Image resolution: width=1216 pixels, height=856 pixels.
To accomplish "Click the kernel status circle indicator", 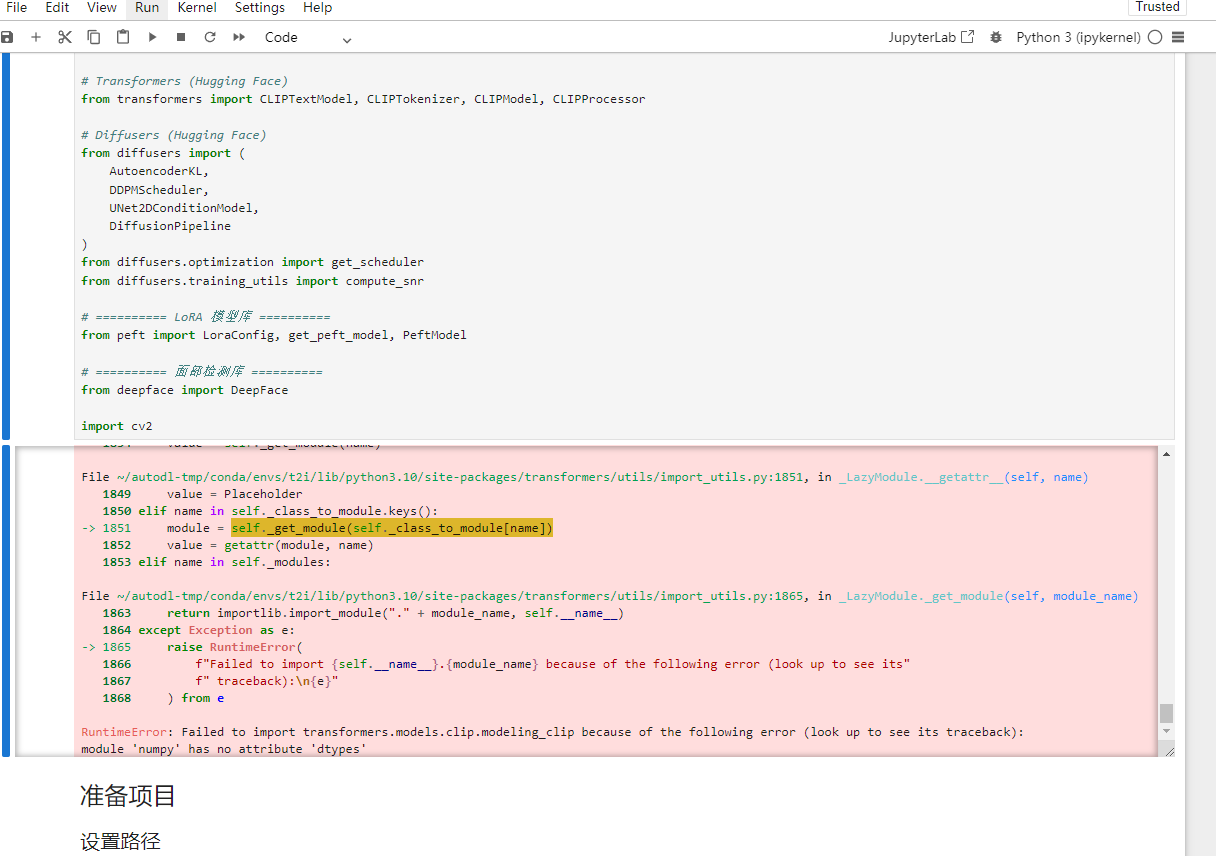I will 1155,37.
